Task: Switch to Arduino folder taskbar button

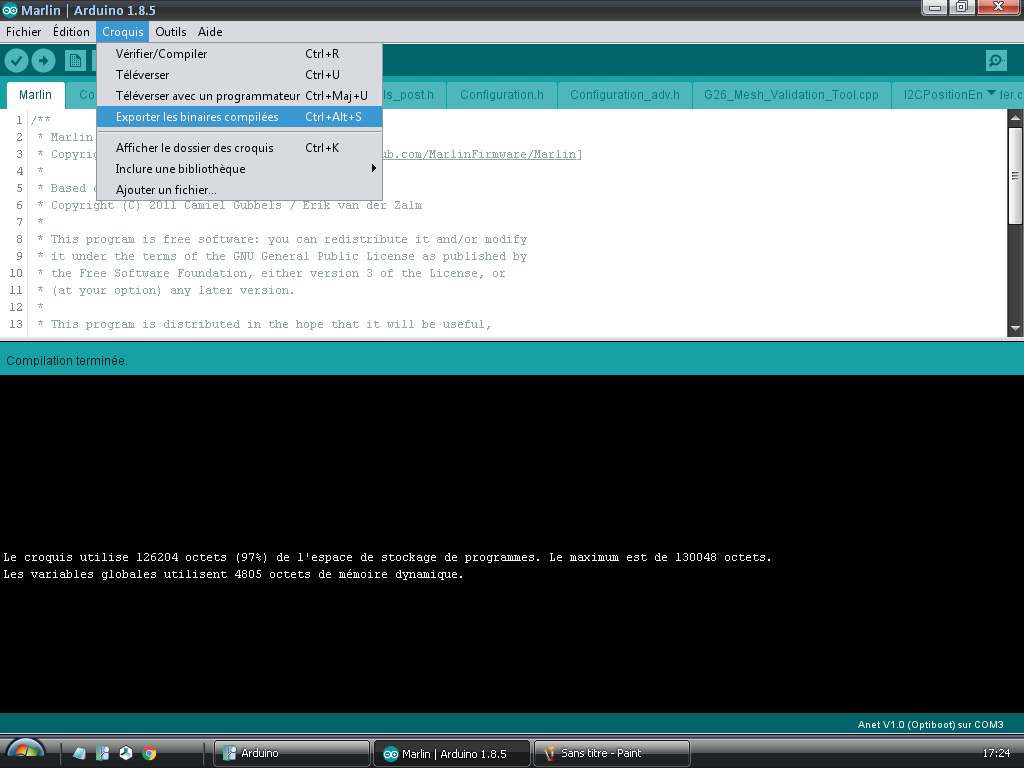Action: tap(292, 753)
